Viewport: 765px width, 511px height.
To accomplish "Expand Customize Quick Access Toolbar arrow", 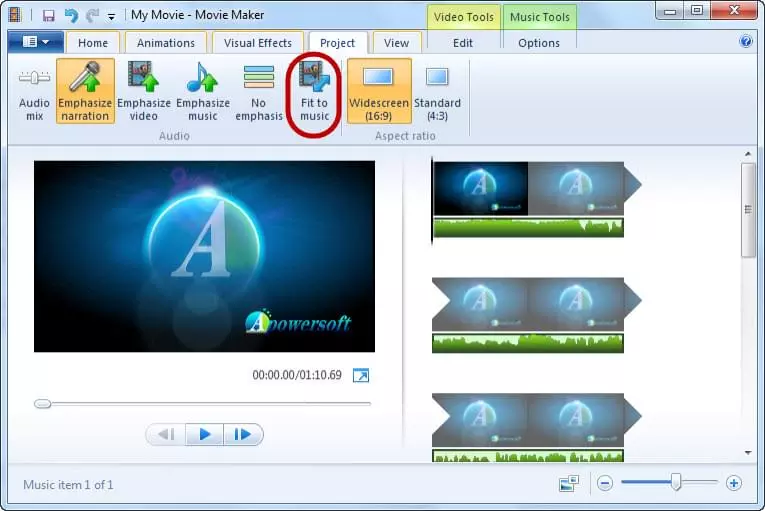I will (x=111, y=17).
